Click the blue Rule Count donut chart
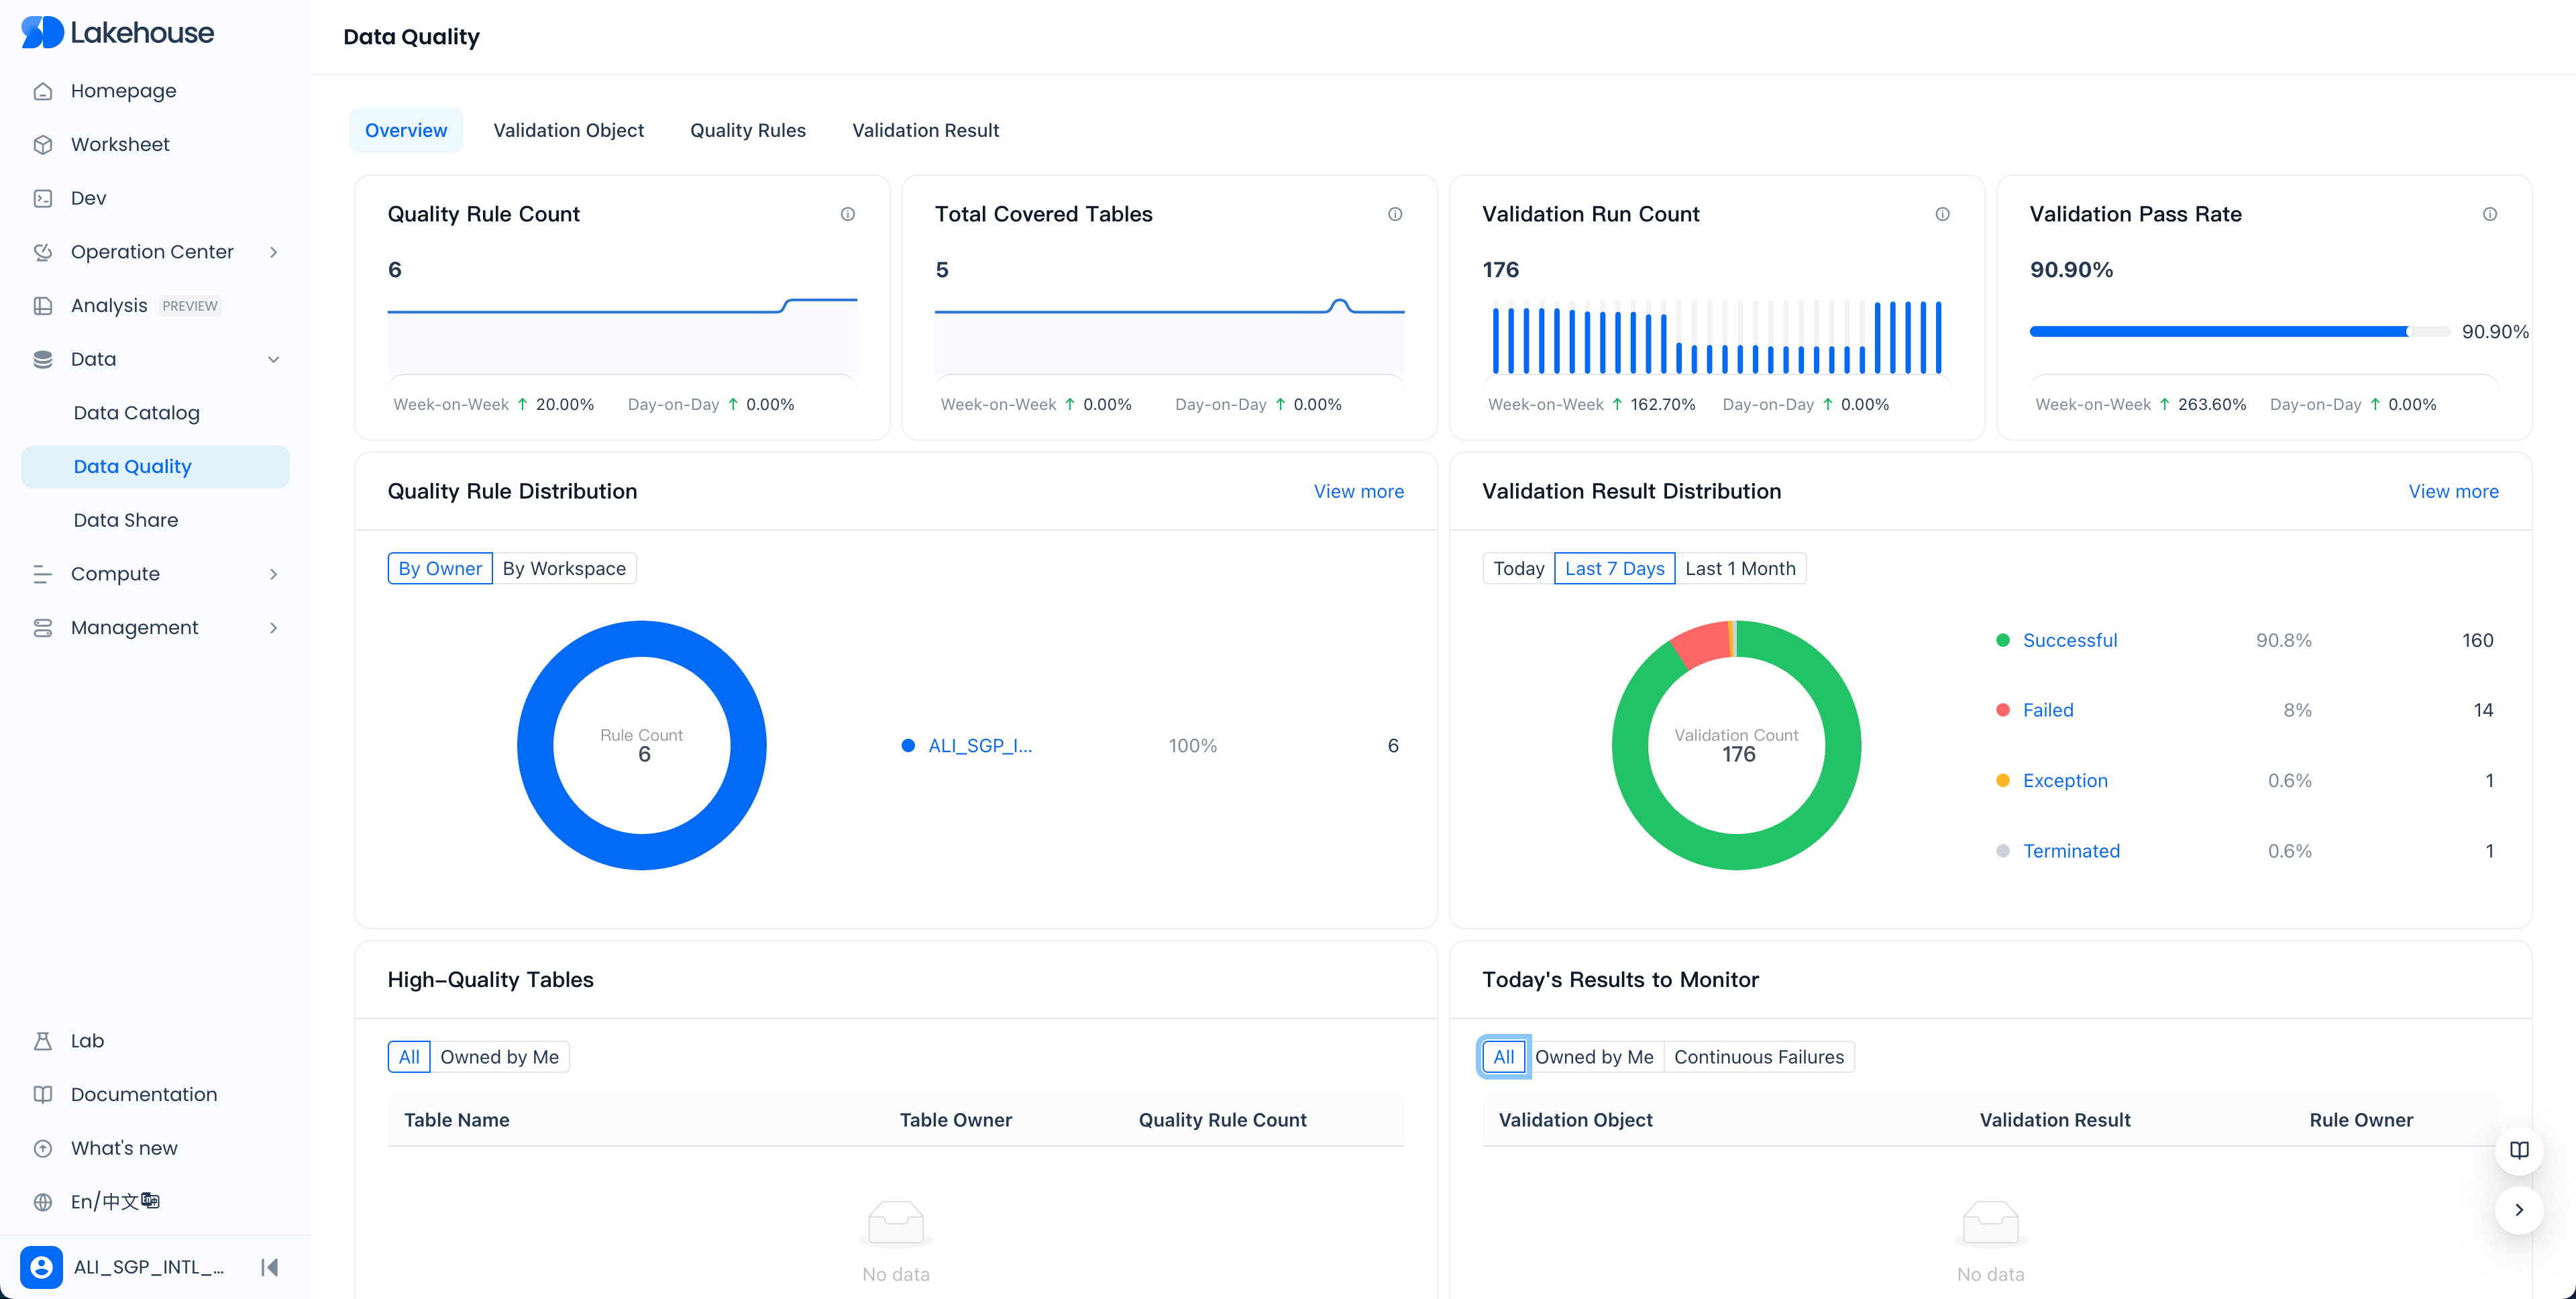The height and width of the screenshot is (1299, 2576). click(535, 745)
